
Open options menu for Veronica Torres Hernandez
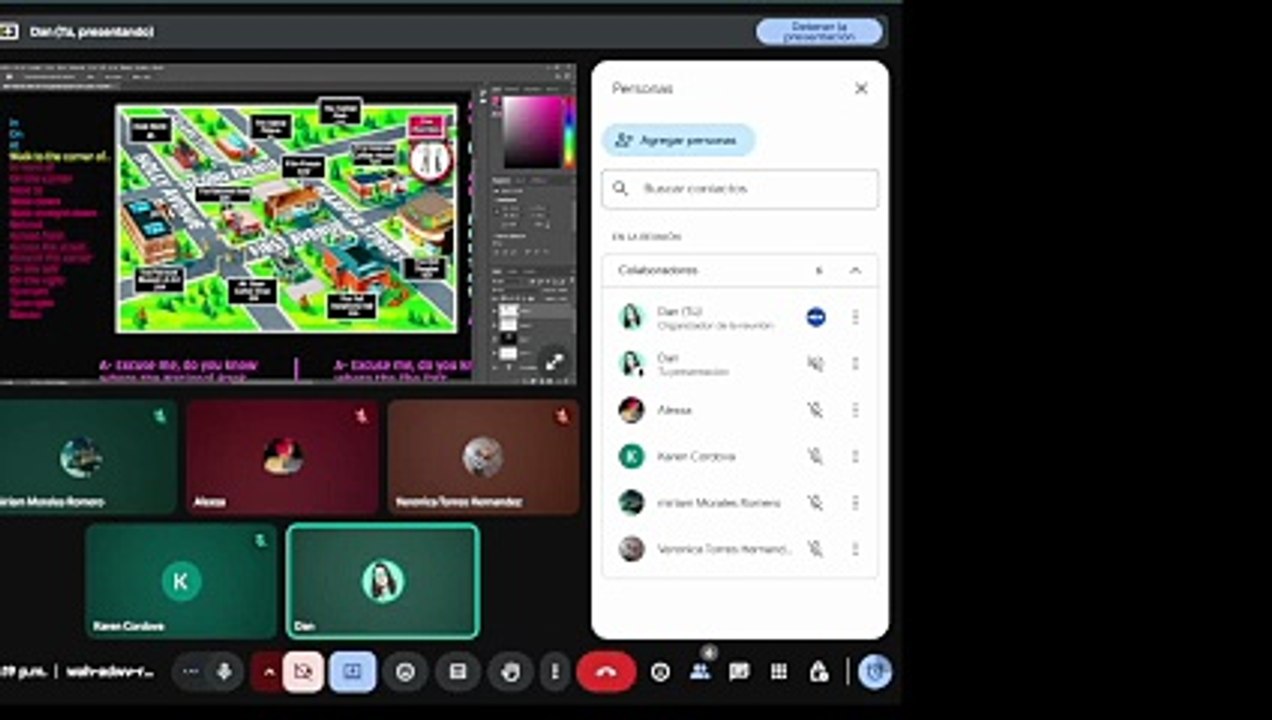pyautogui.click(x=855, y=549)
